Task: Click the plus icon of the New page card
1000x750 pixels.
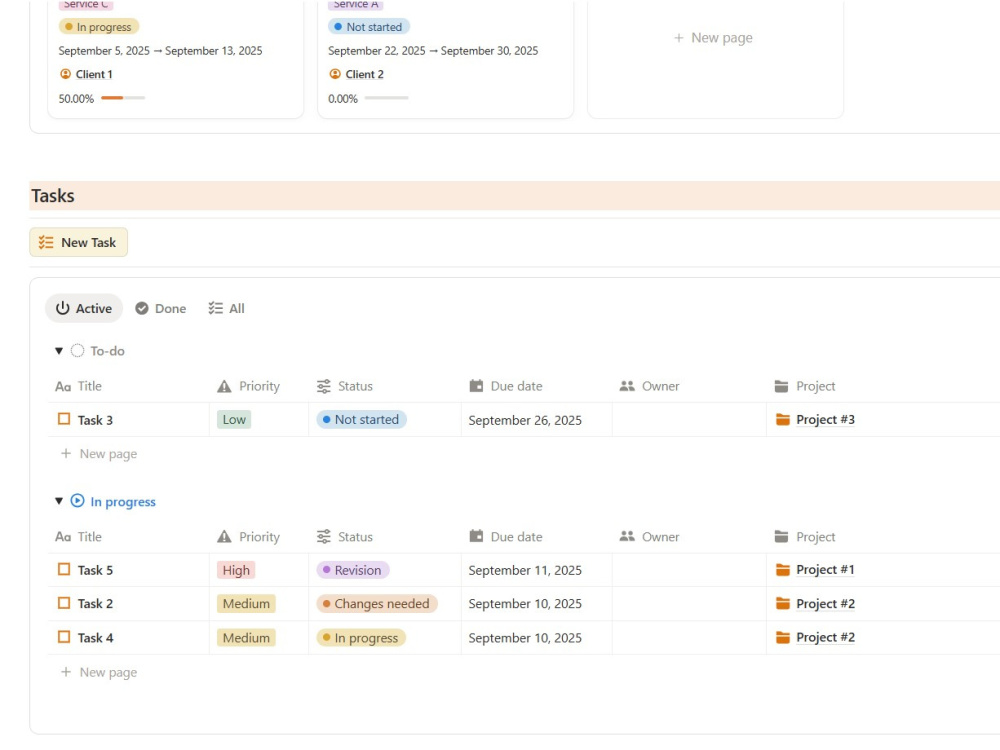Action: 679,38
